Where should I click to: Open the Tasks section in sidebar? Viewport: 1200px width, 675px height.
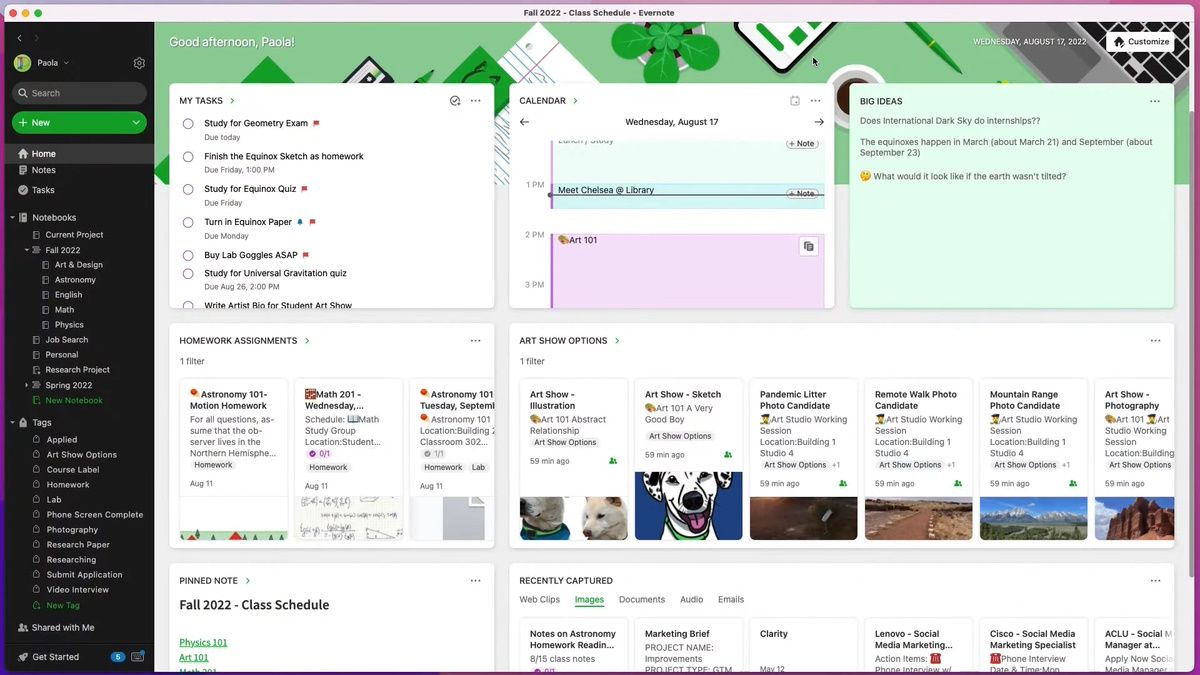(x=43, y=190)
